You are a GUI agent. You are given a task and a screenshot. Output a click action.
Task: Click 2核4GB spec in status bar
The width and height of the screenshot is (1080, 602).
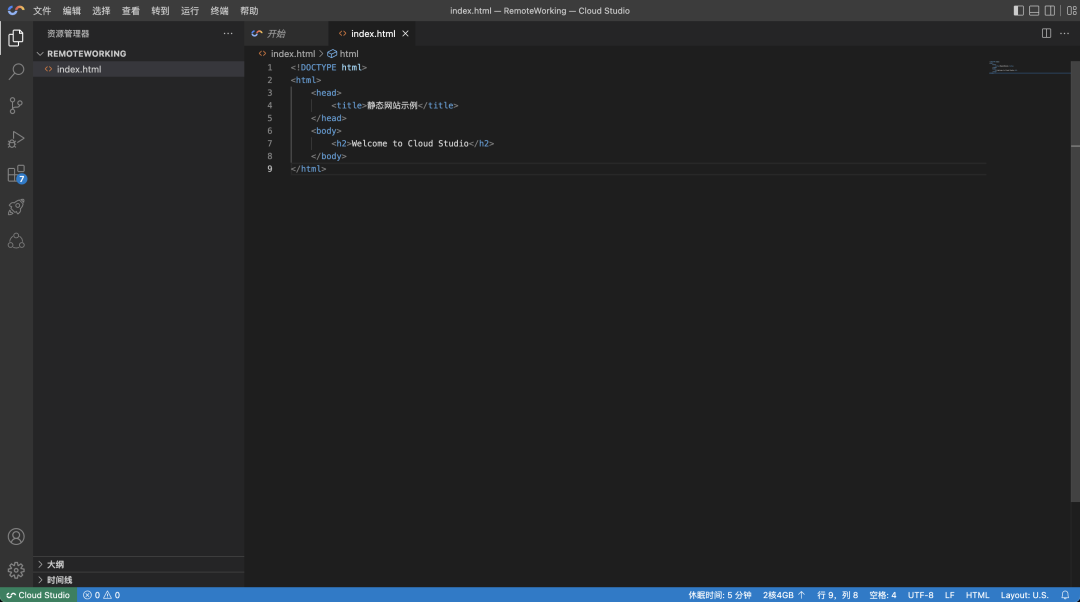(x=783, y=595)
